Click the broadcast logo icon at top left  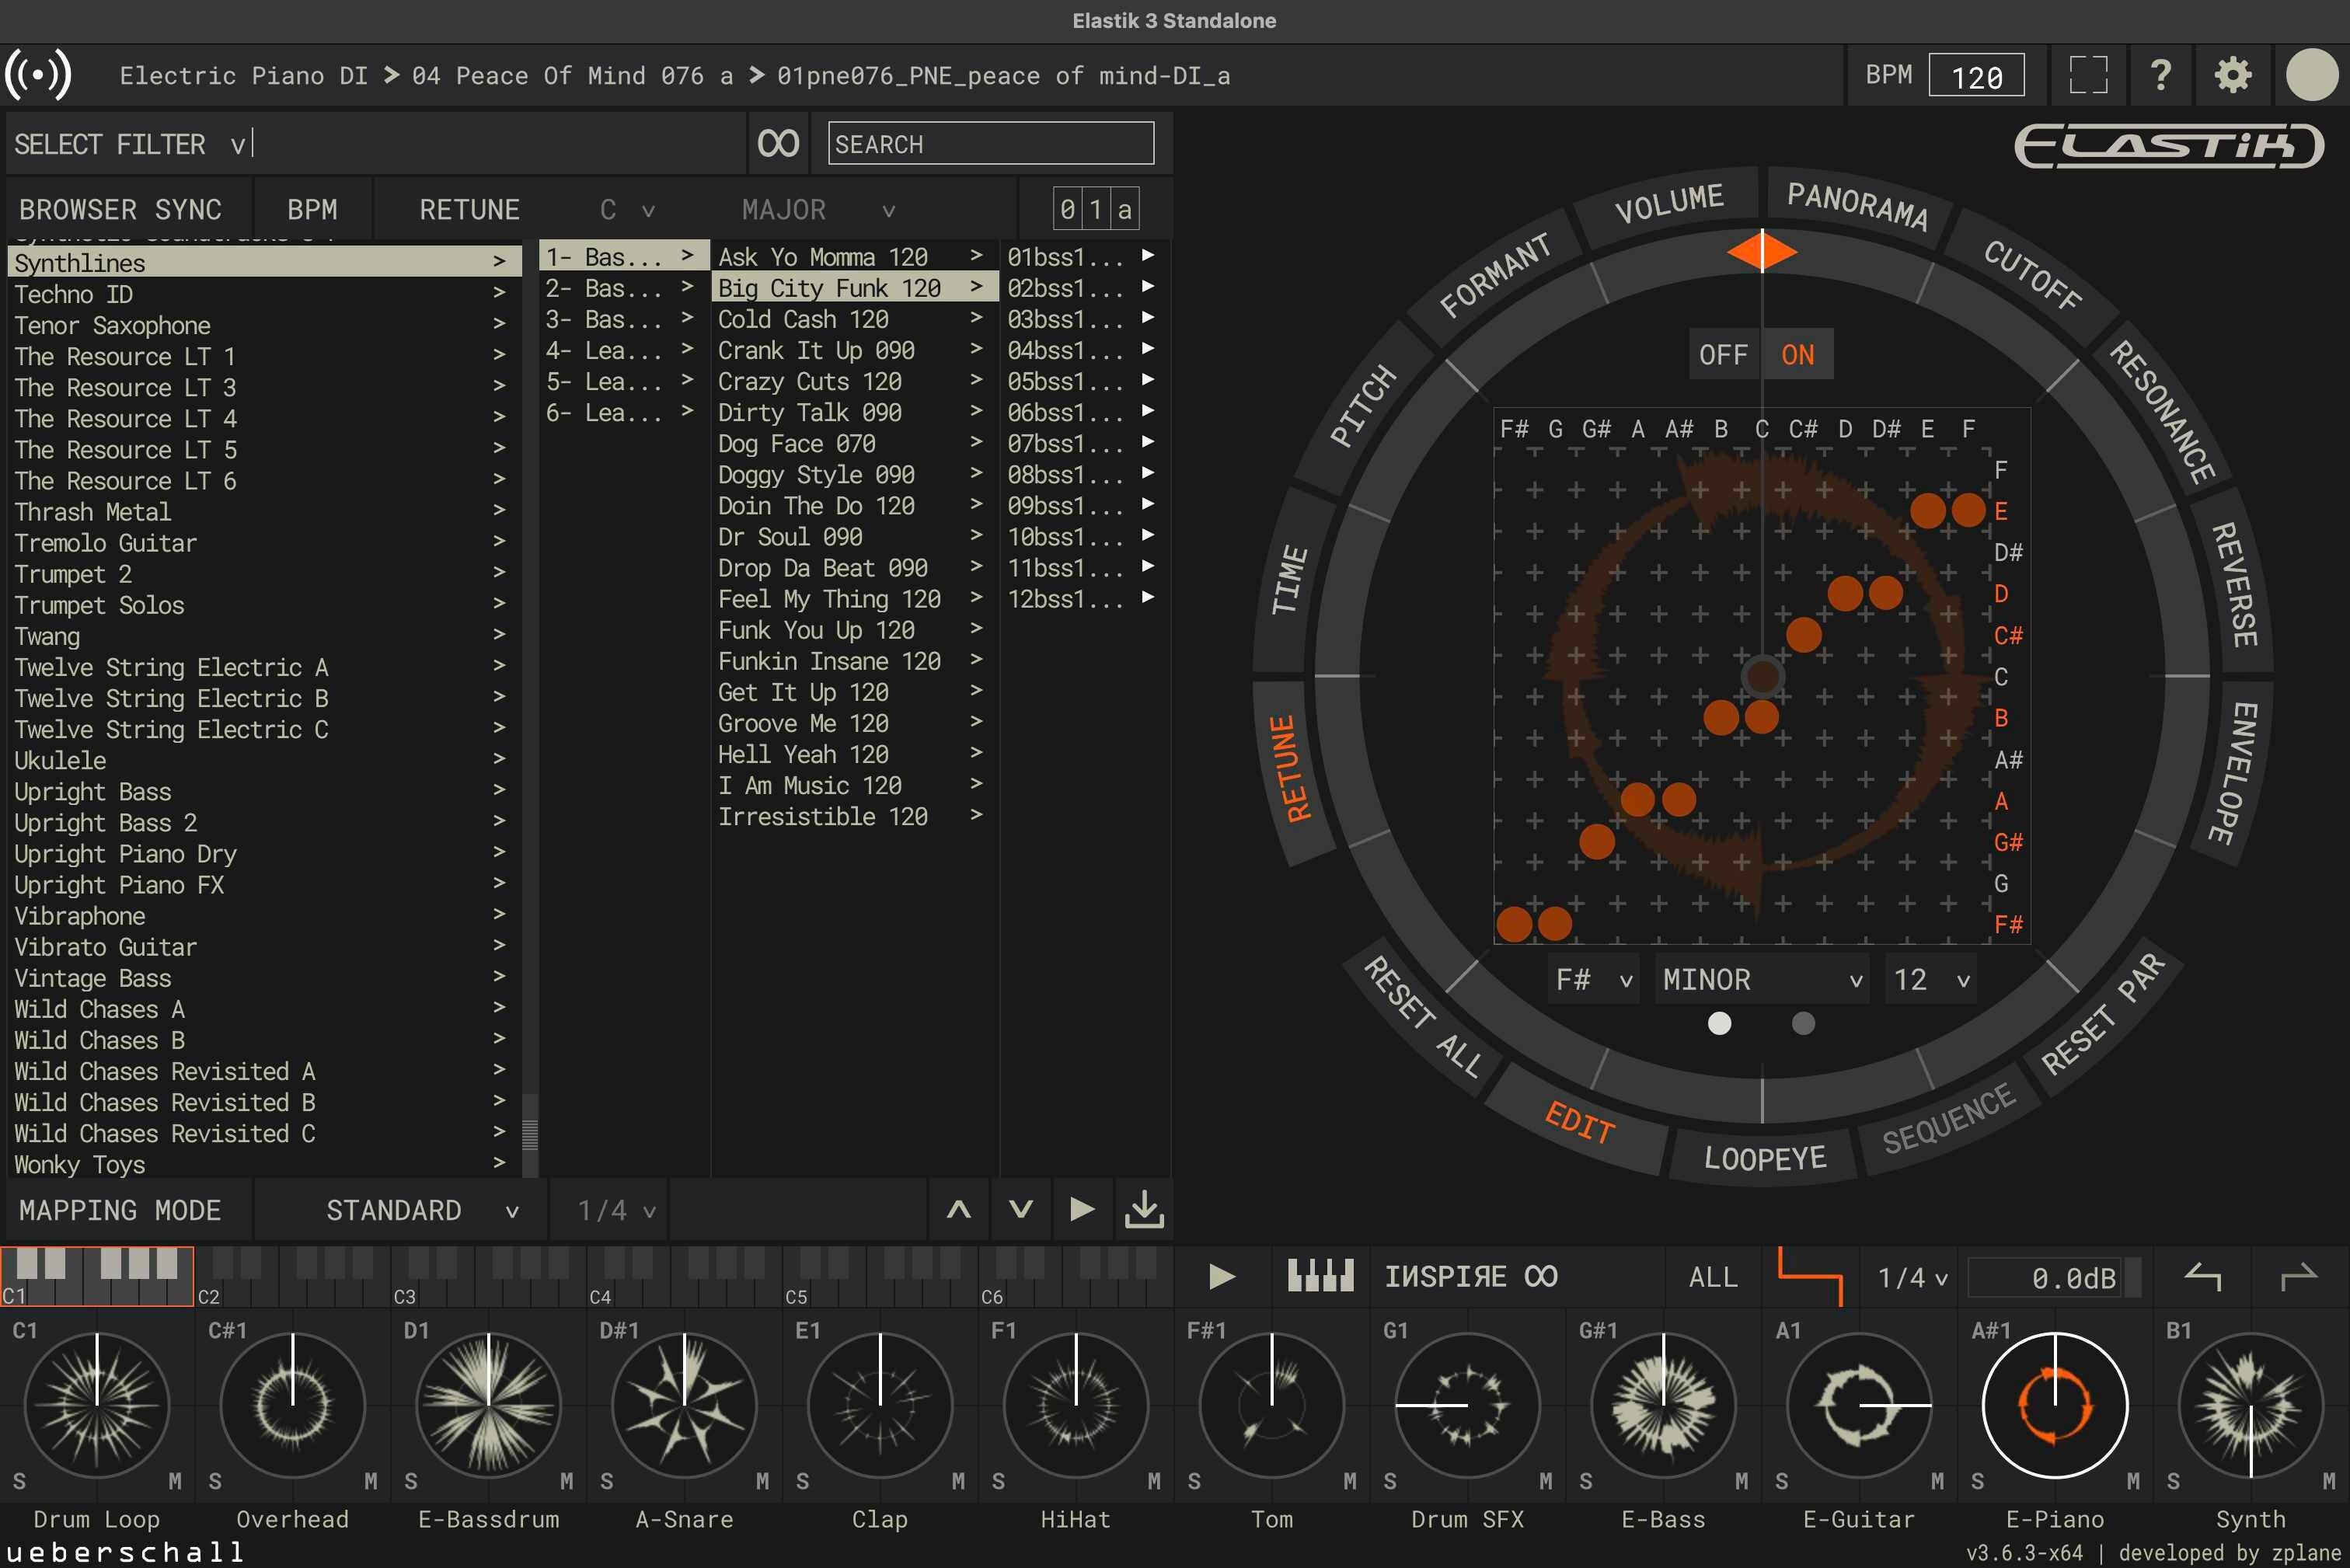pos(38,75)
